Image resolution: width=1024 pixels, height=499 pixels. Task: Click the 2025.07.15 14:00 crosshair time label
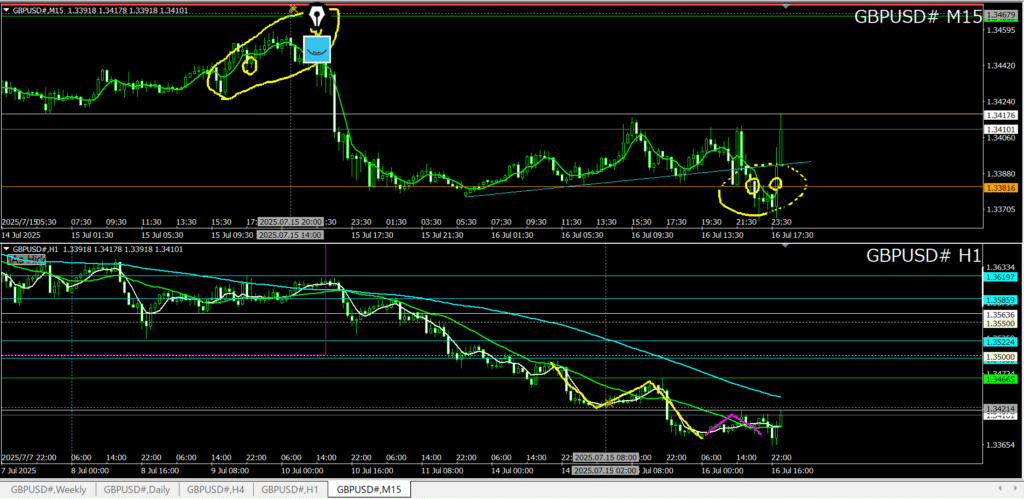[x=291, y=234]
